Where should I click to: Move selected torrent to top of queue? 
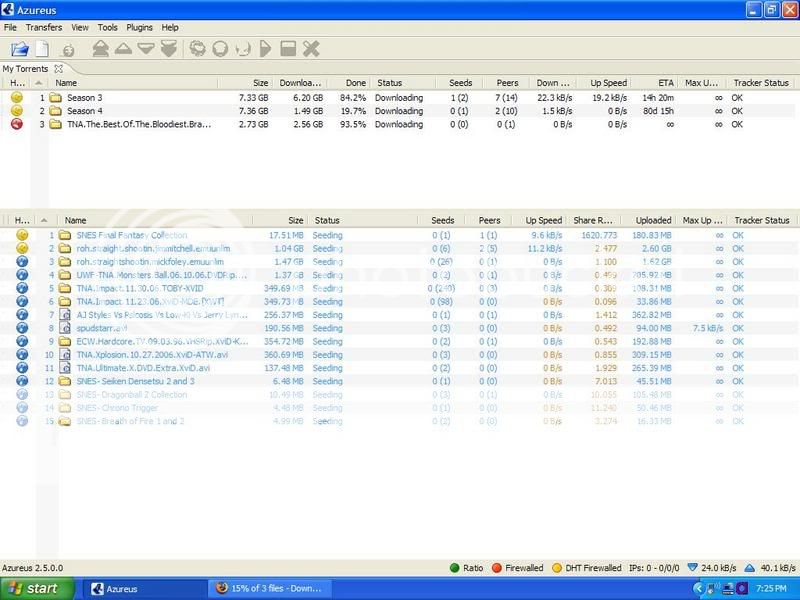tap(101, 49)
